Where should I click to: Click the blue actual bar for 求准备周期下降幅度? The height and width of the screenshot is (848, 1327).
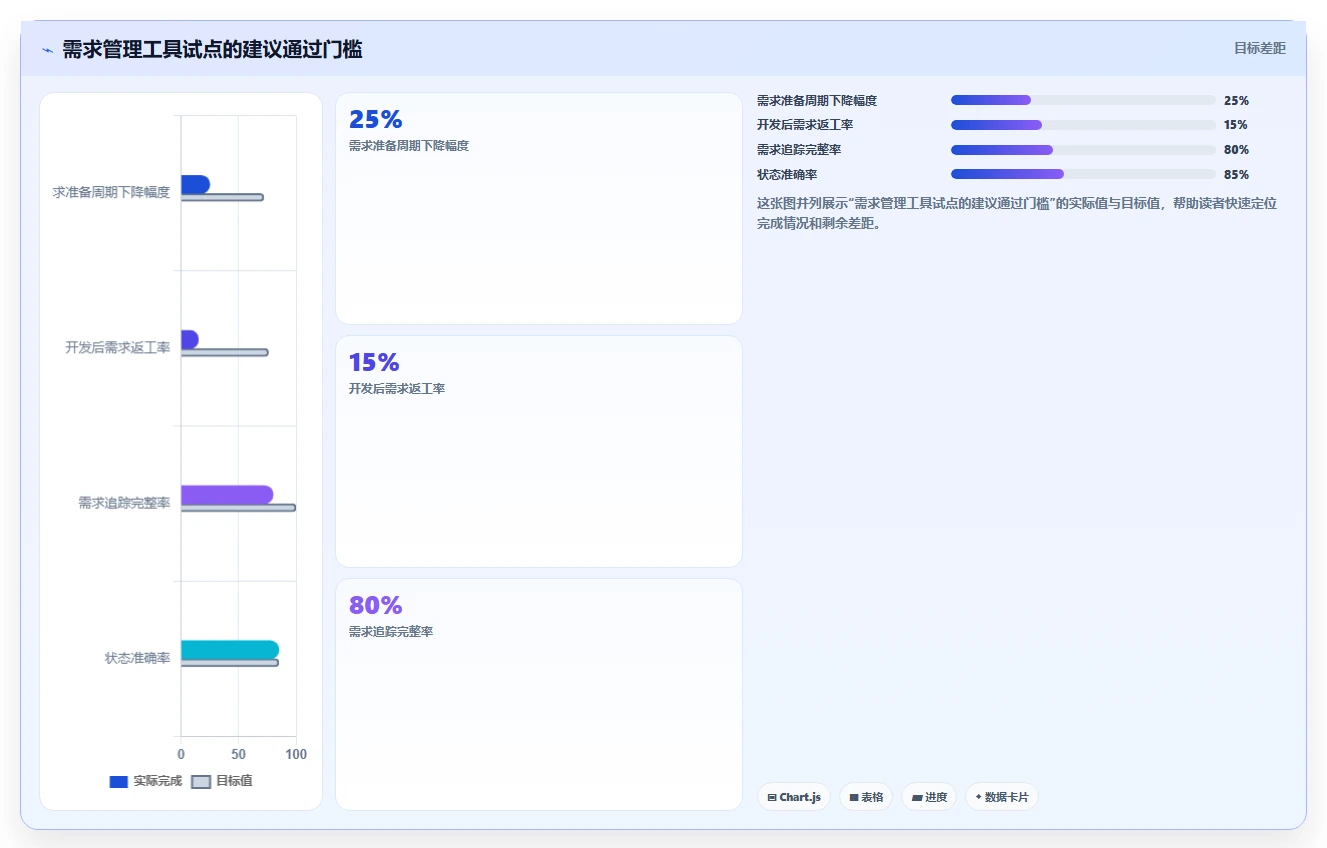pos(195,184)
